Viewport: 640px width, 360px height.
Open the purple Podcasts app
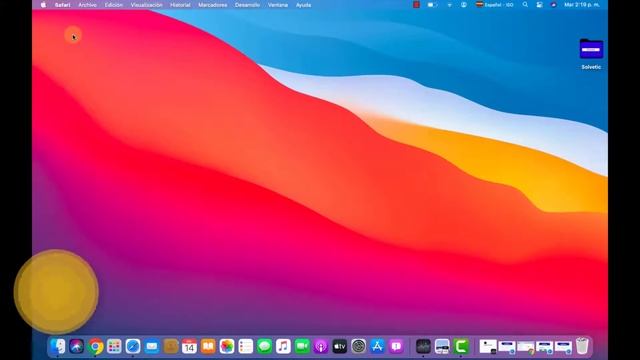coord(321,347)
